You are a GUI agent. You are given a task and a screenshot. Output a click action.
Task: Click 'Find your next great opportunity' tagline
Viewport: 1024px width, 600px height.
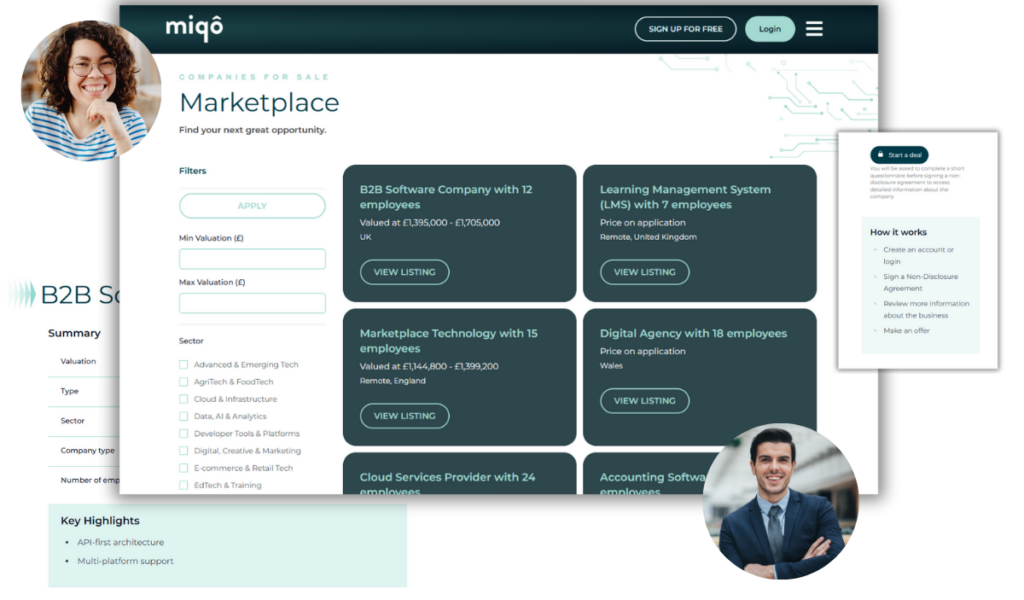(253, 130)
